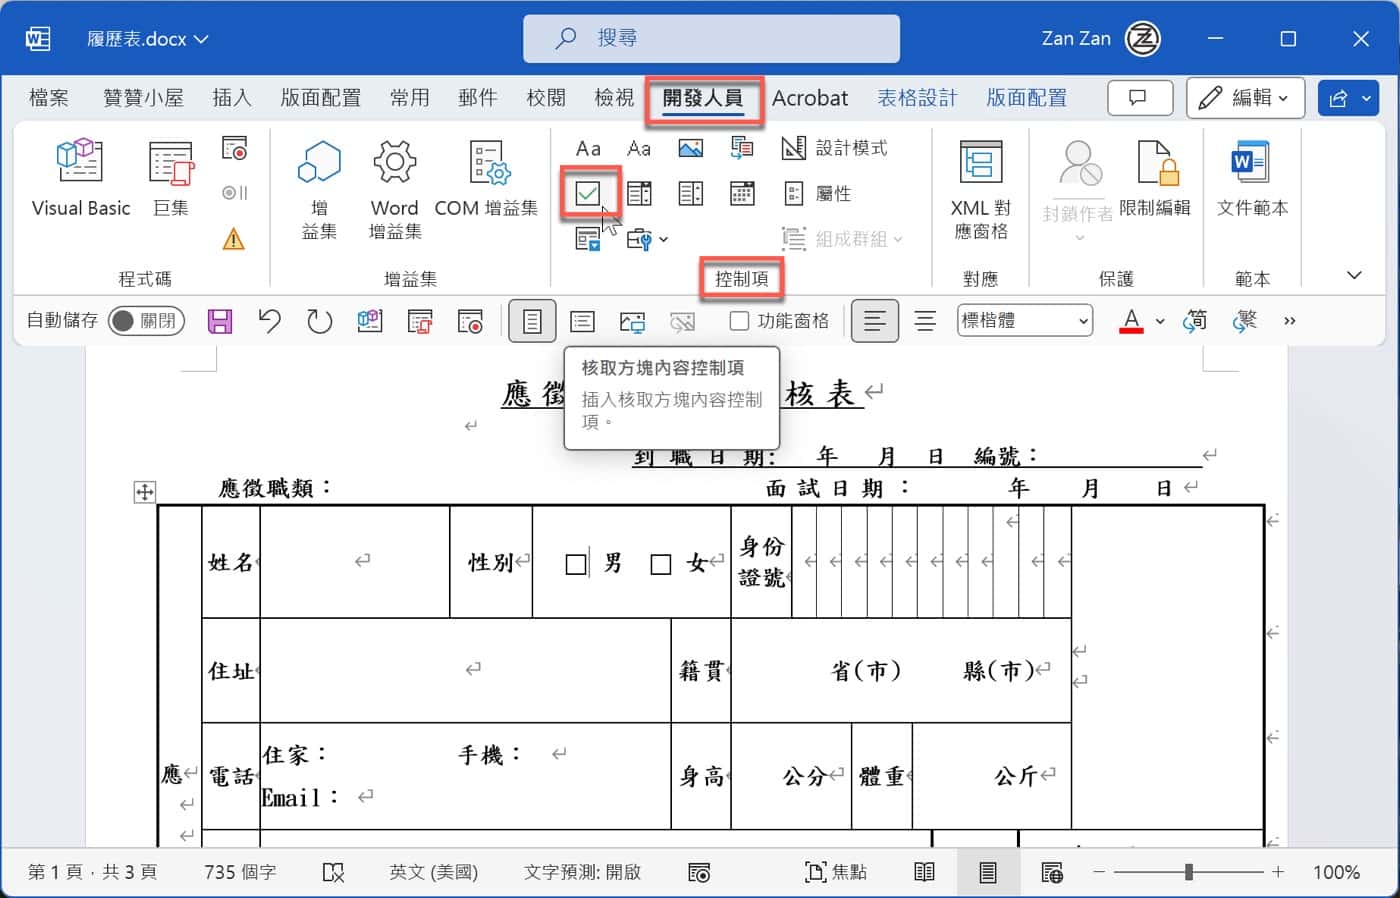The image size is (1400, 898).
Task: Open COM 增益集 dialog
Action: (x=486, y=178)
